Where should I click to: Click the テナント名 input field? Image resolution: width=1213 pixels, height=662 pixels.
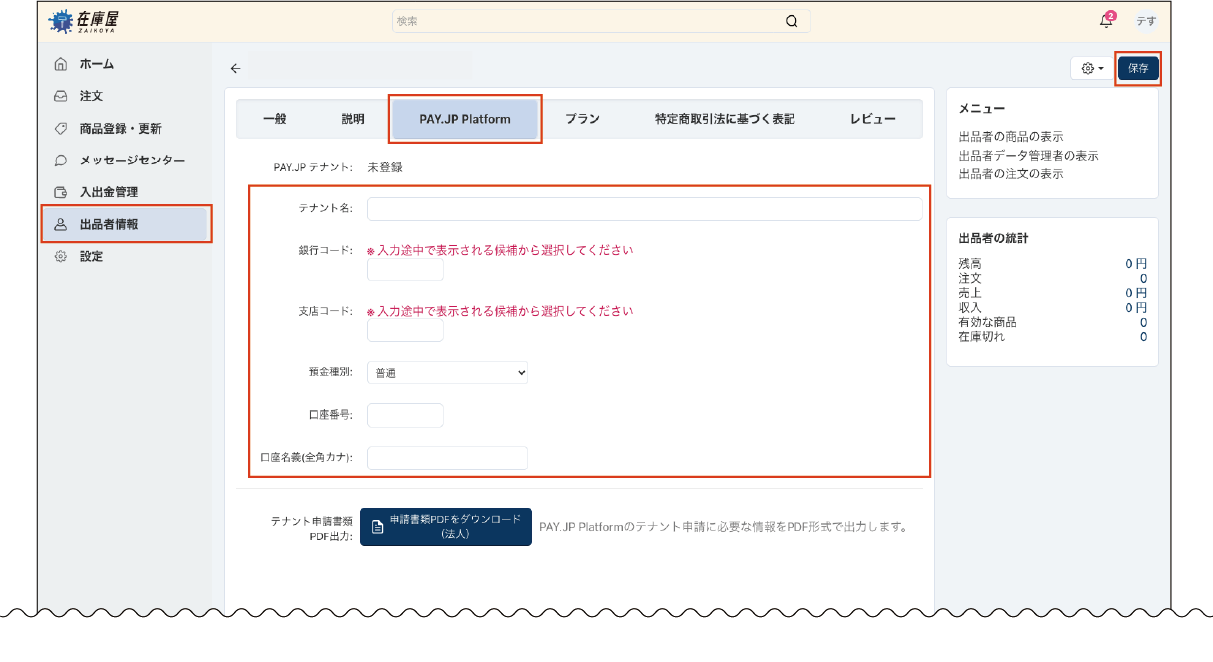click(x=645, y=209)
